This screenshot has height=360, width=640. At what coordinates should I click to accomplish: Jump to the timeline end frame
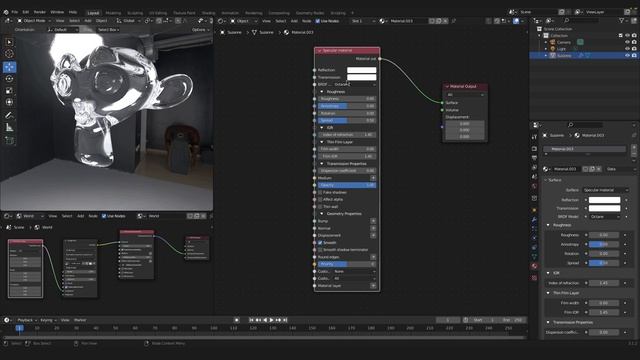[285, 320]
